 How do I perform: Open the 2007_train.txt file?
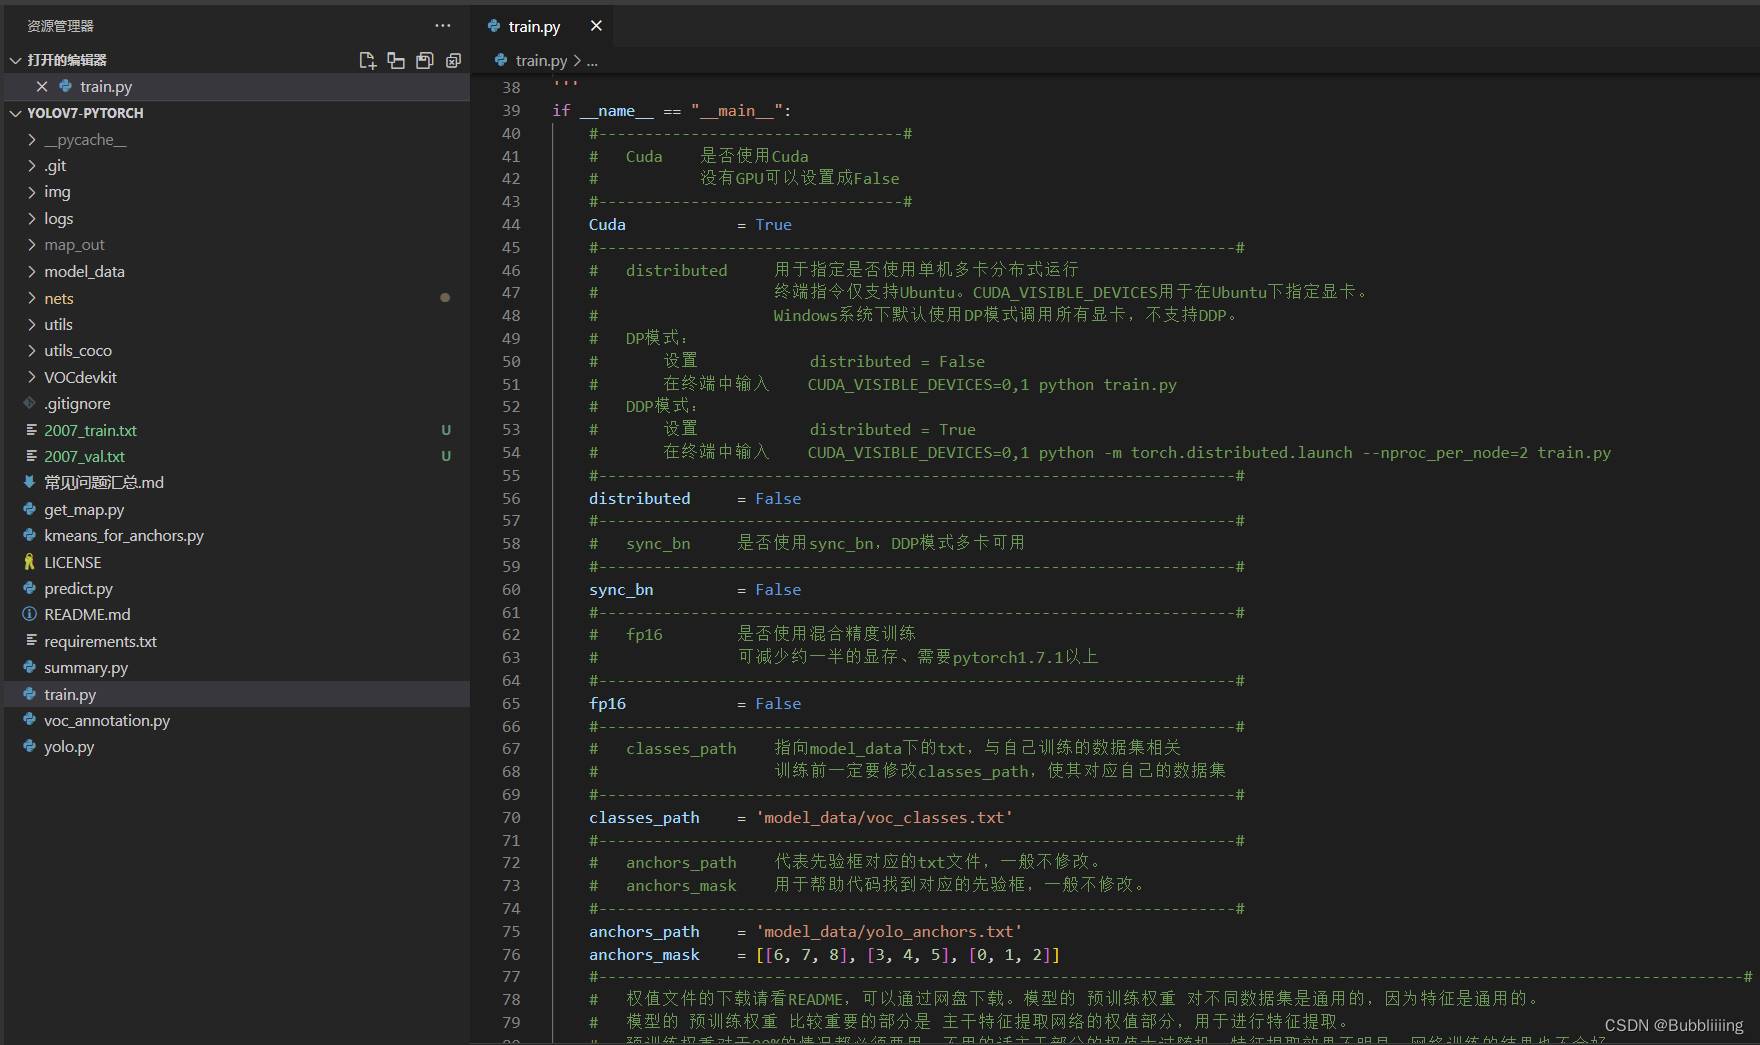[x=90, y=431]
